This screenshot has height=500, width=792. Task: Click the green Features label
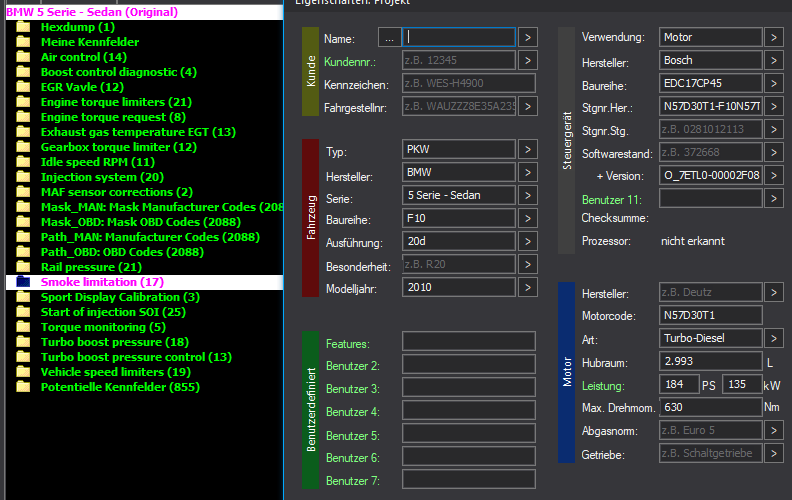pyautogui.click(x=348, y=344)
